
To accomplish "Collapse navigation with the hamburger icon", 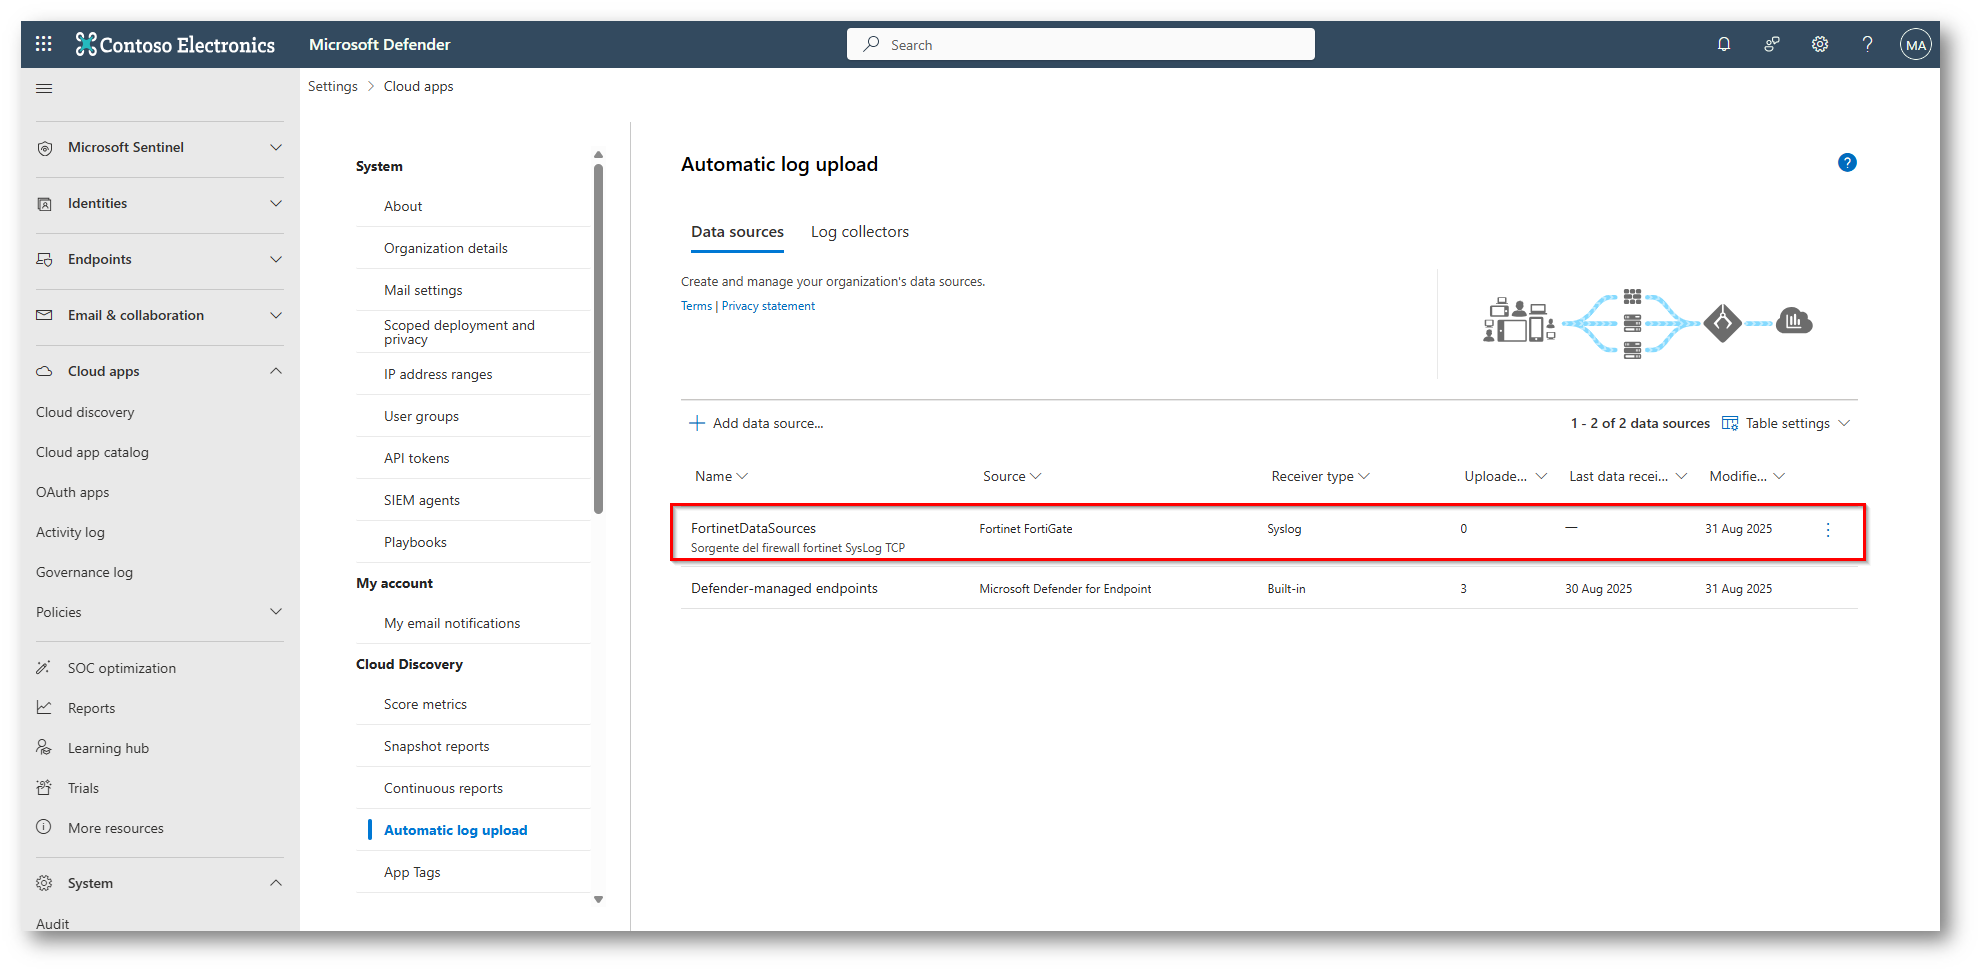I will (x=44, y=88).
